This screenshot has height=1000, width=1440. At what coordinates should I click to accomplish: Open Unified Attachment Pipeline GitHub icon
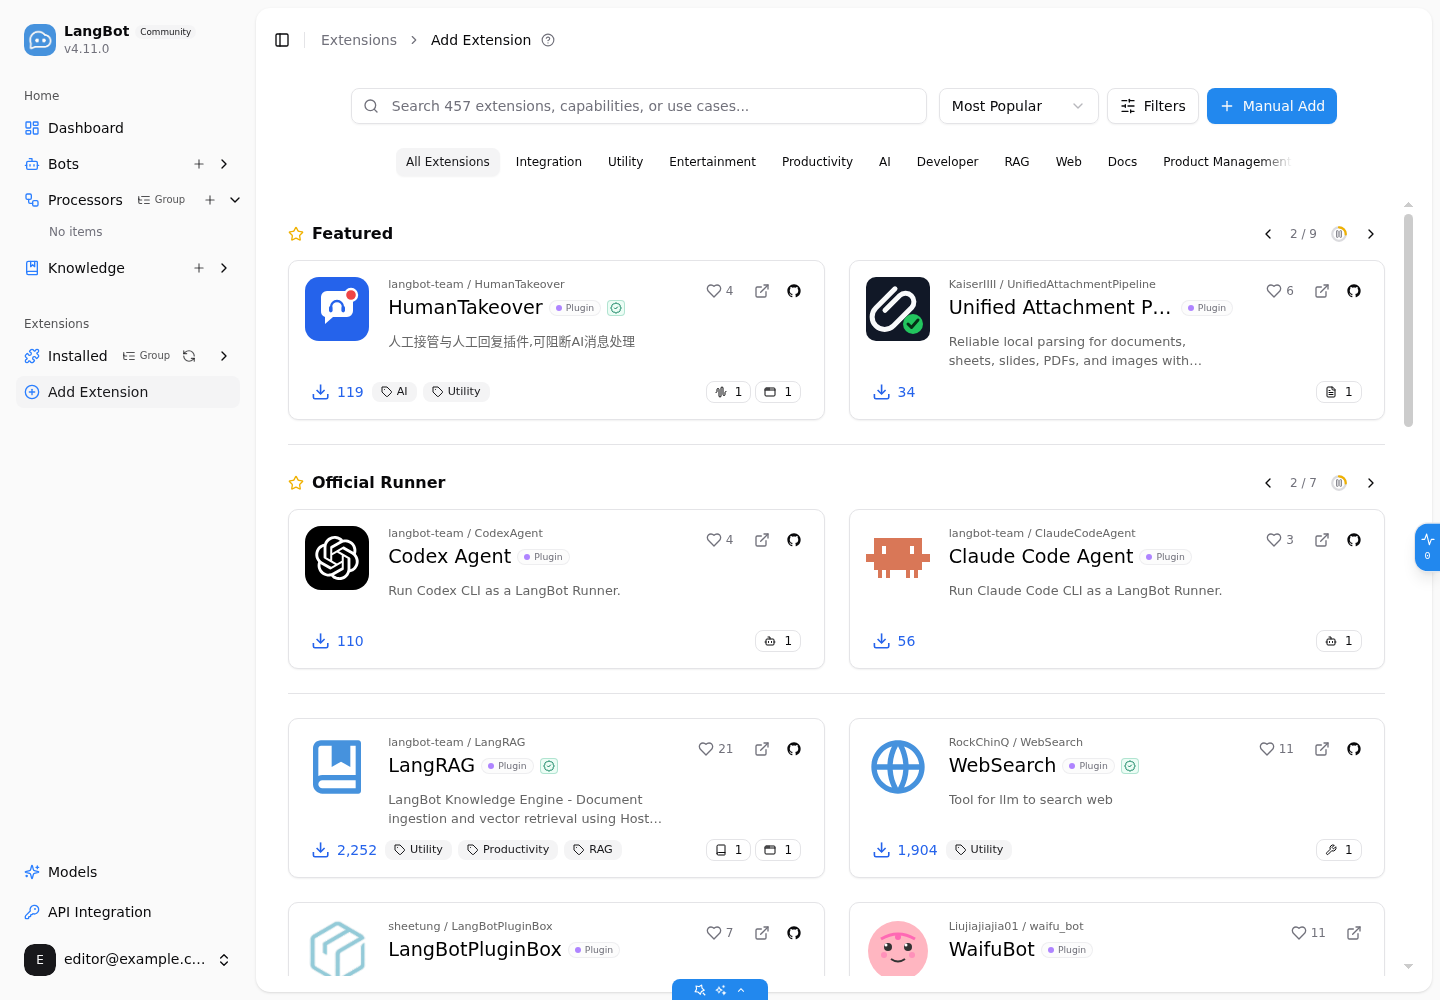(1354, 291)
